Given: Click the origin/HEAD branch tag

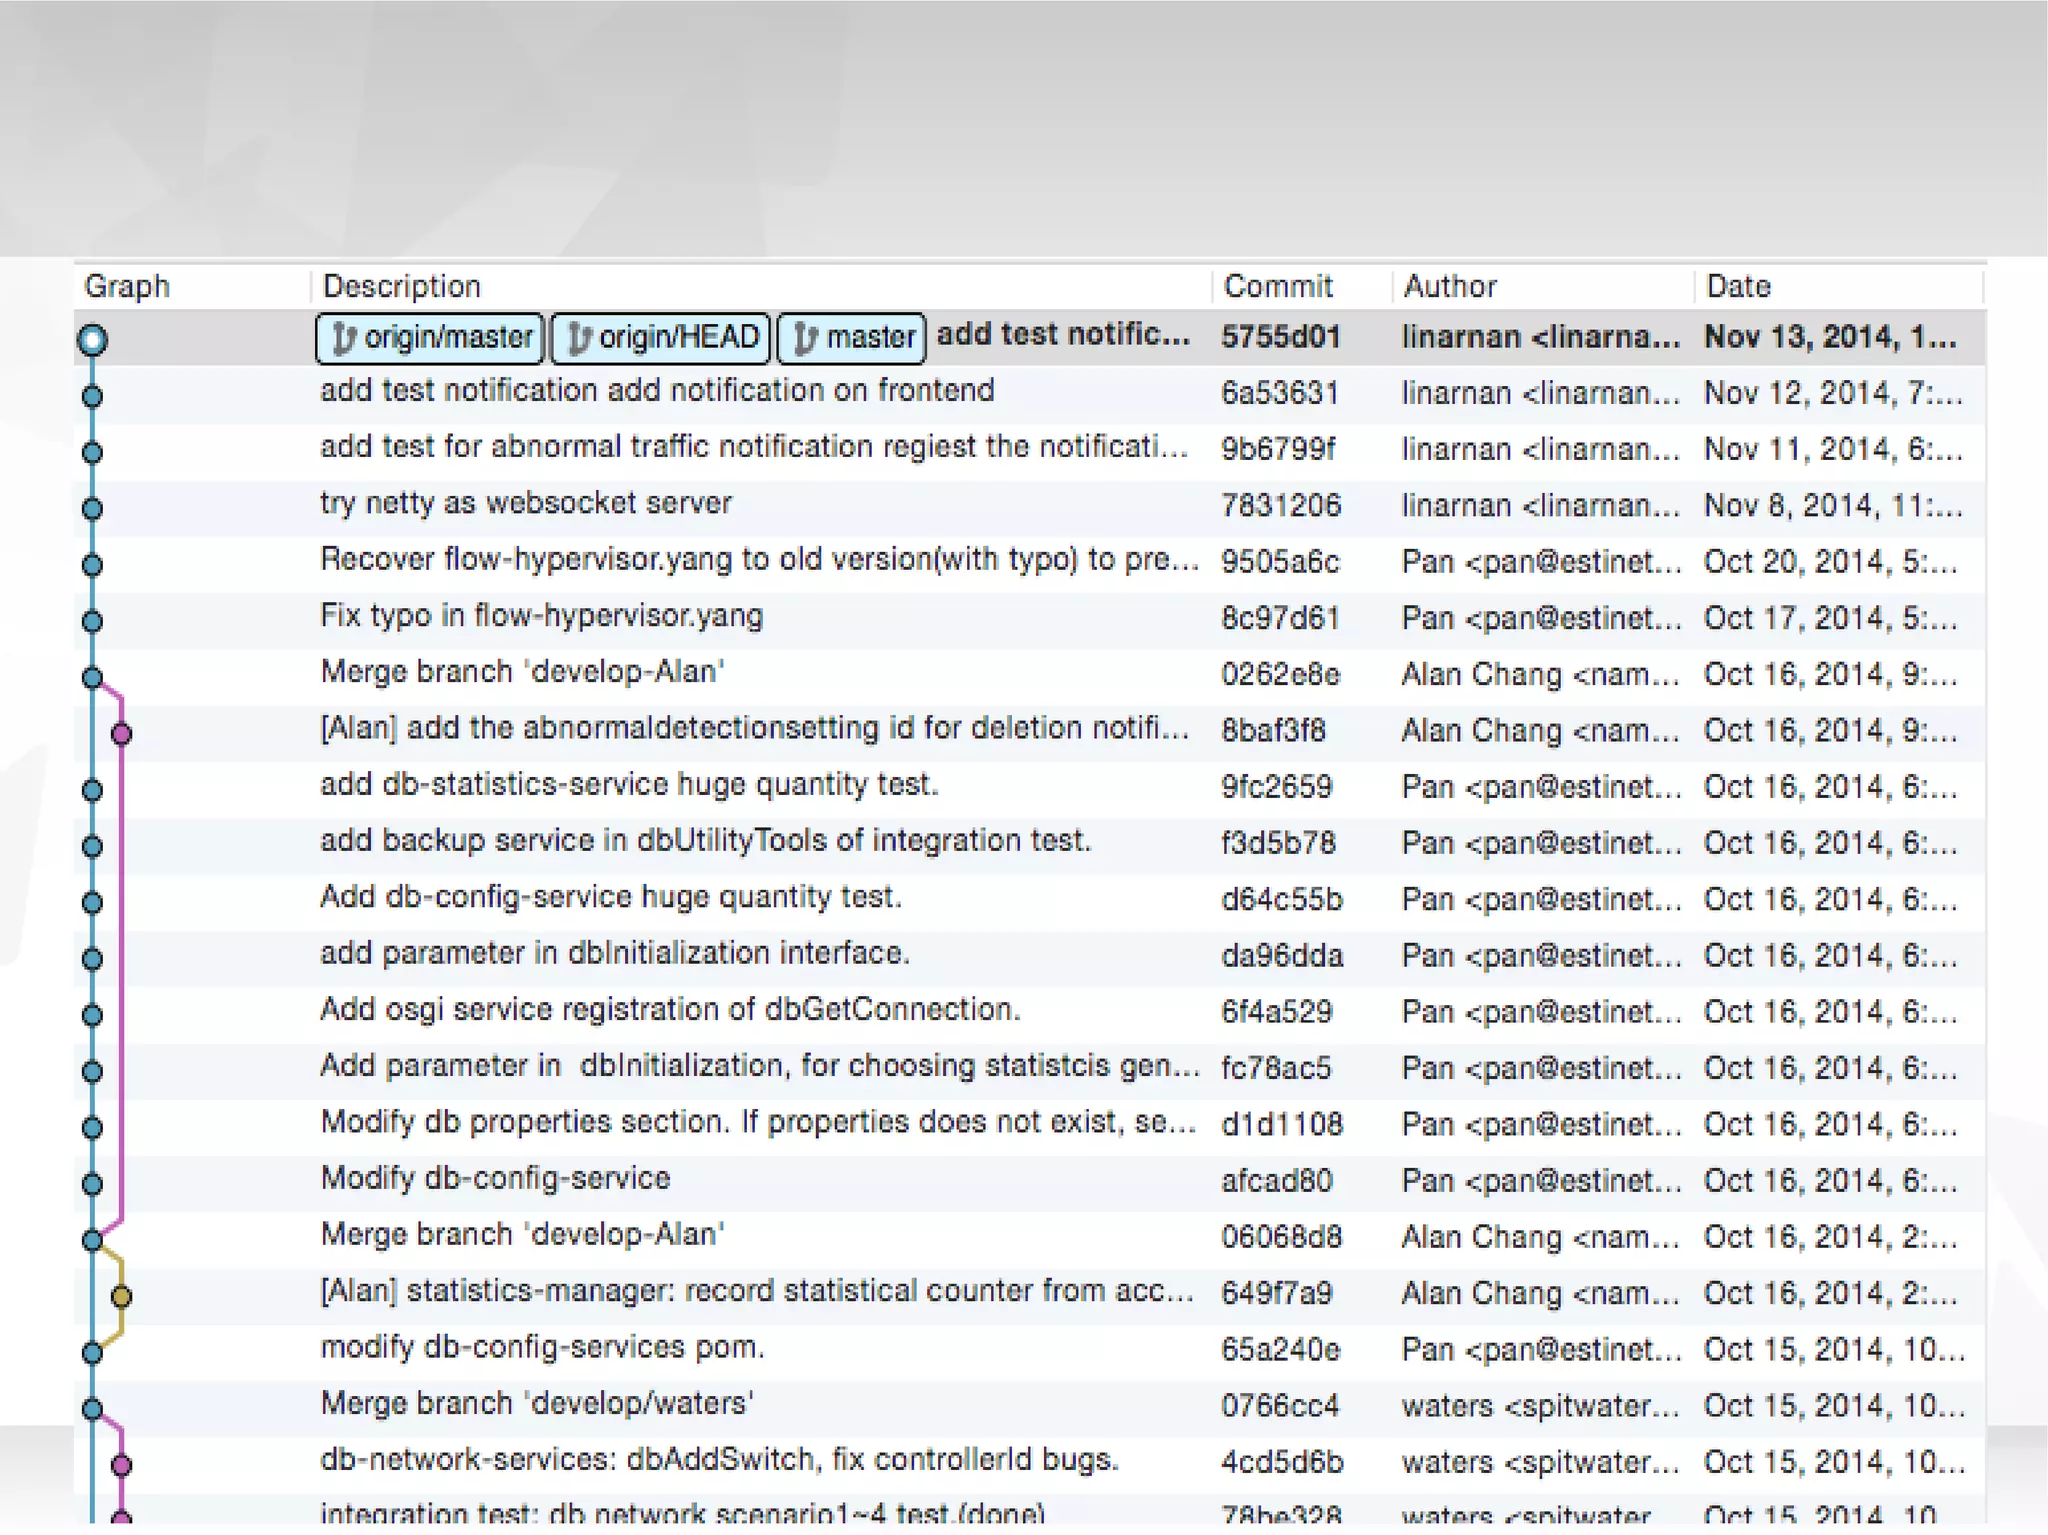Looking at the screenshot, I should tap(661, 337).
